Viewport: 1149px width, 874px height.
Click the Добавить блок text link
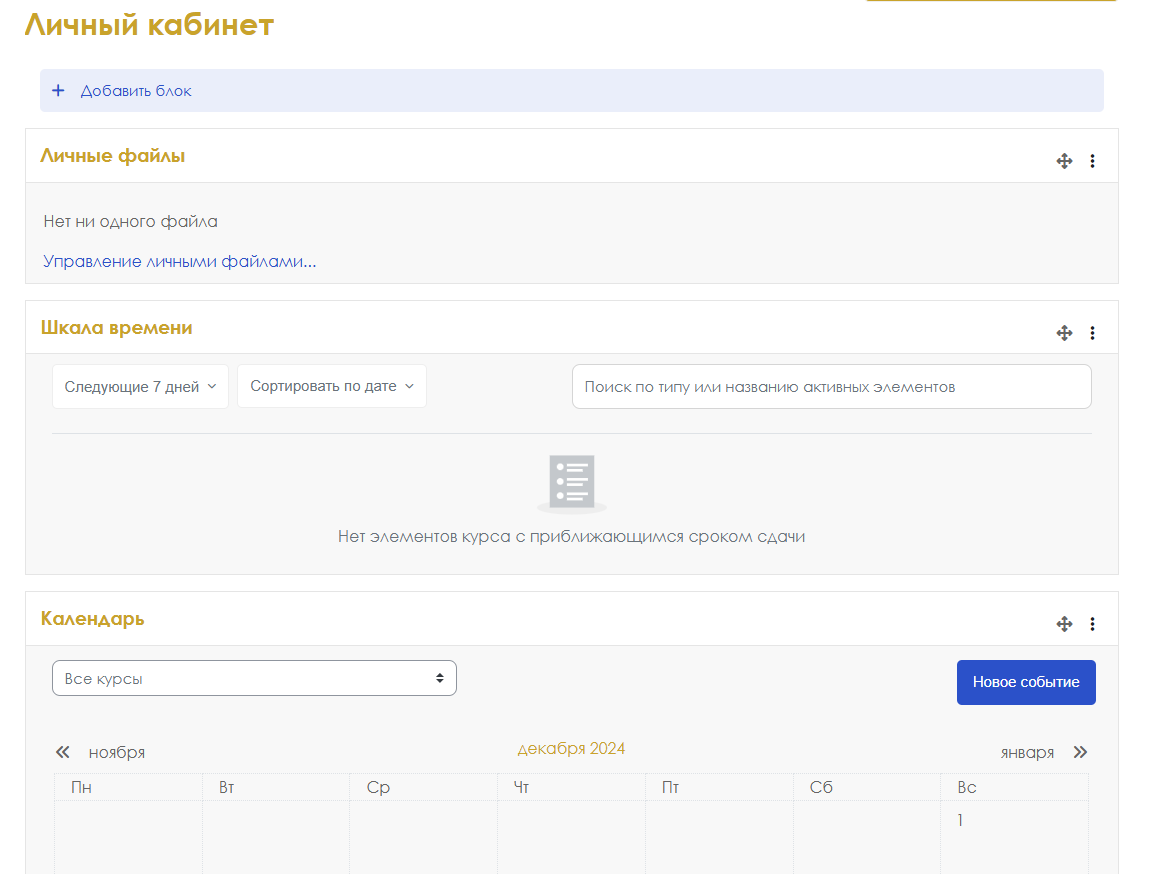(x=136, y=91)
